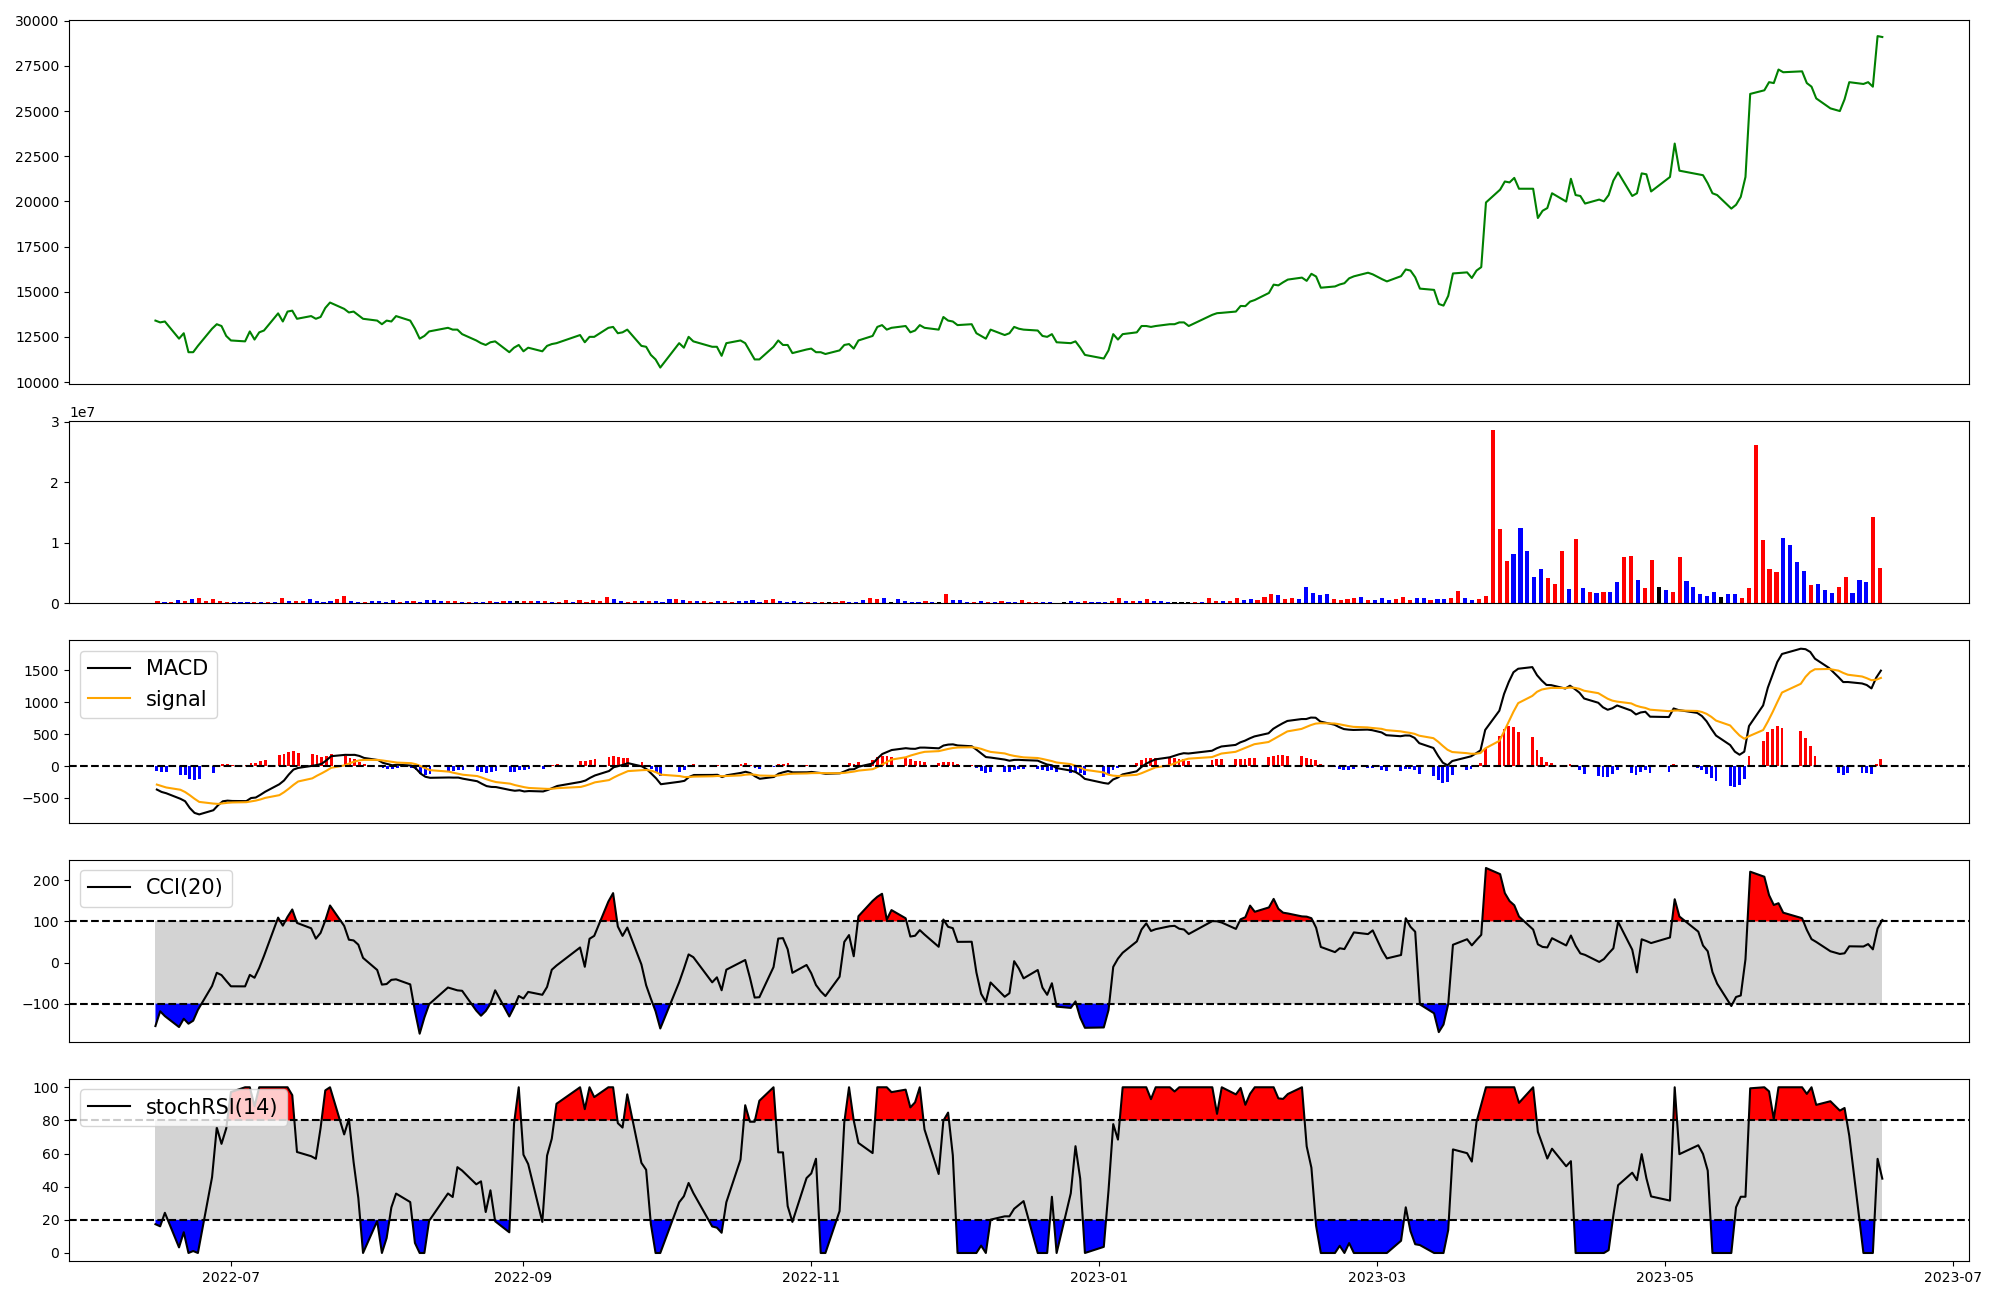
Task: Click the 1500 tick on MACD axis
Action: coord(44,671)
